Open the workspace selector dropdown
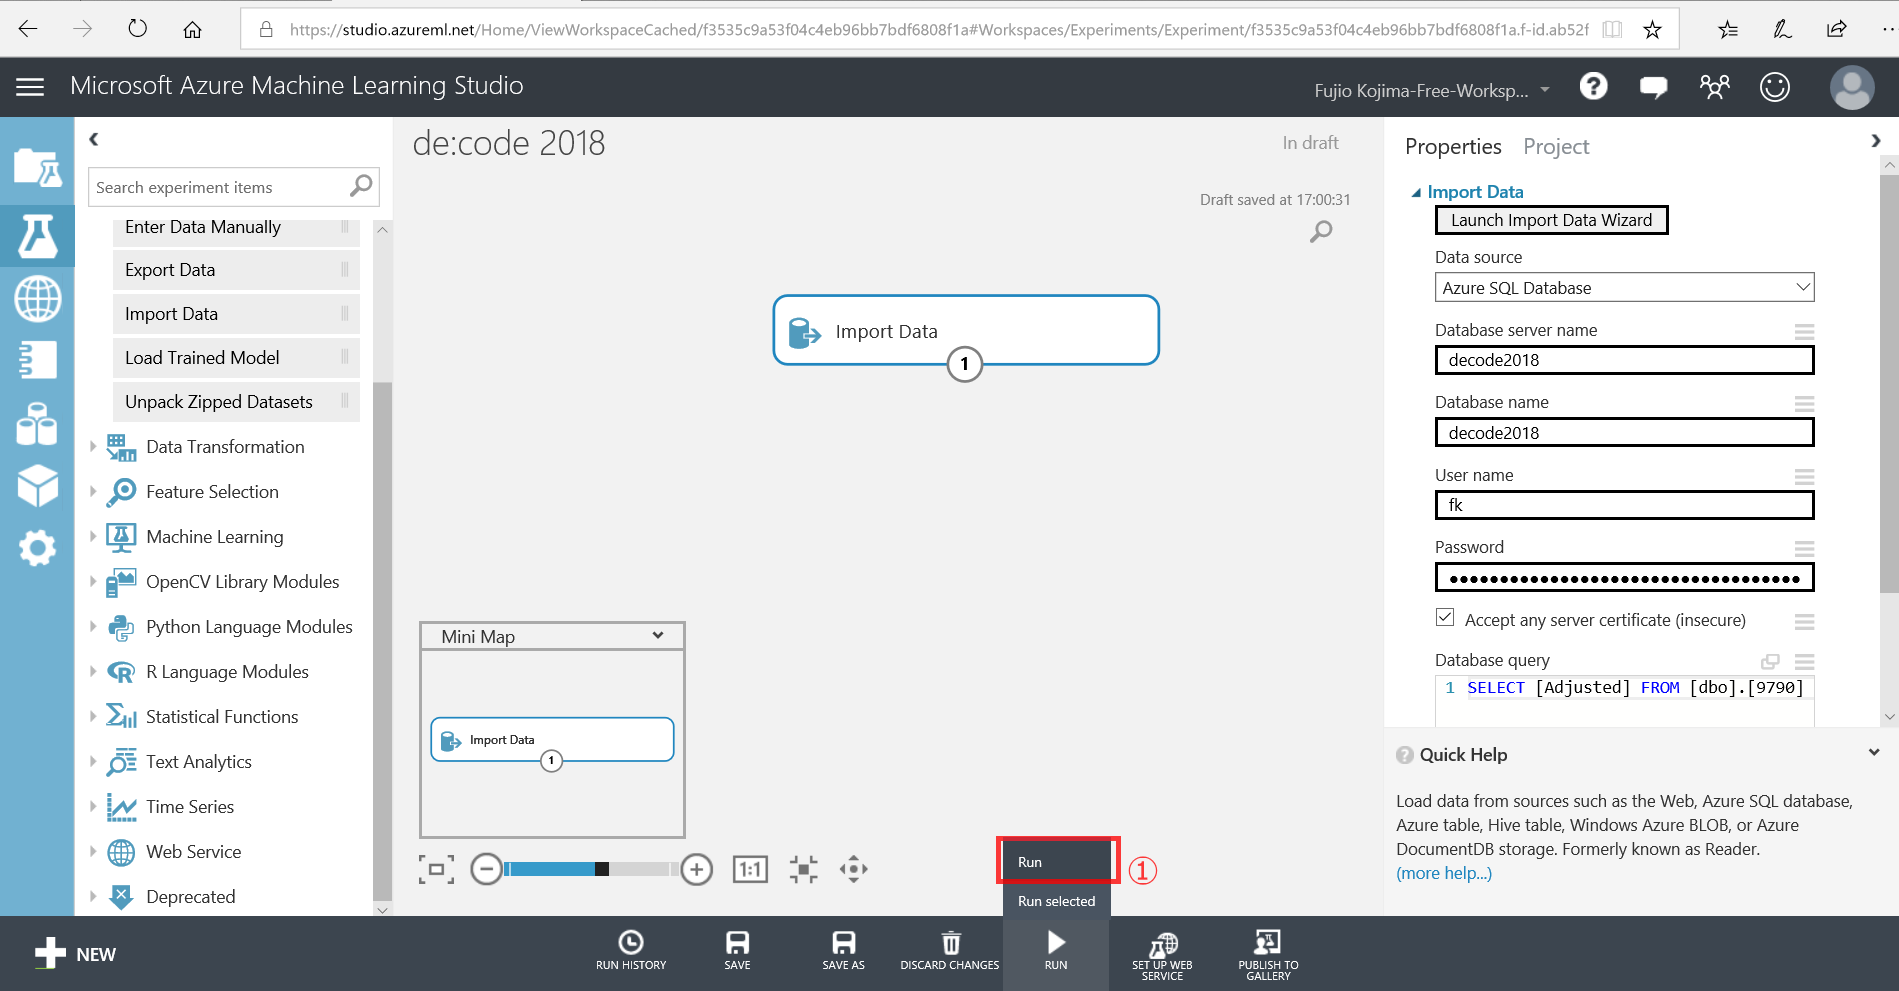 (1545, 90)
